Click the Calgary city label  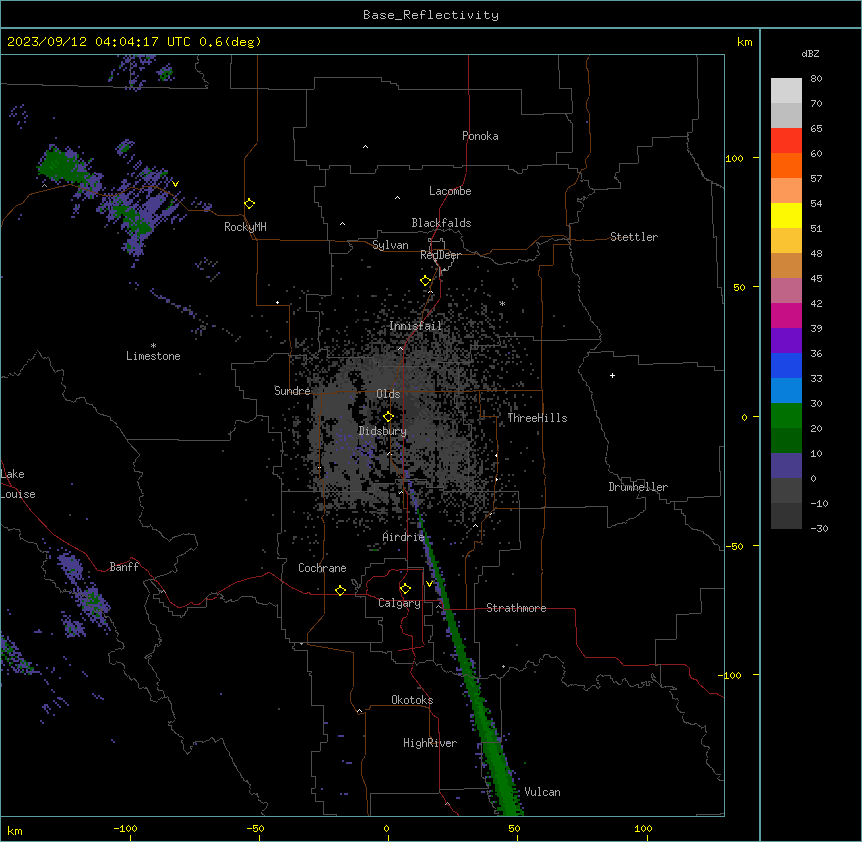click(x=399, y=603)
